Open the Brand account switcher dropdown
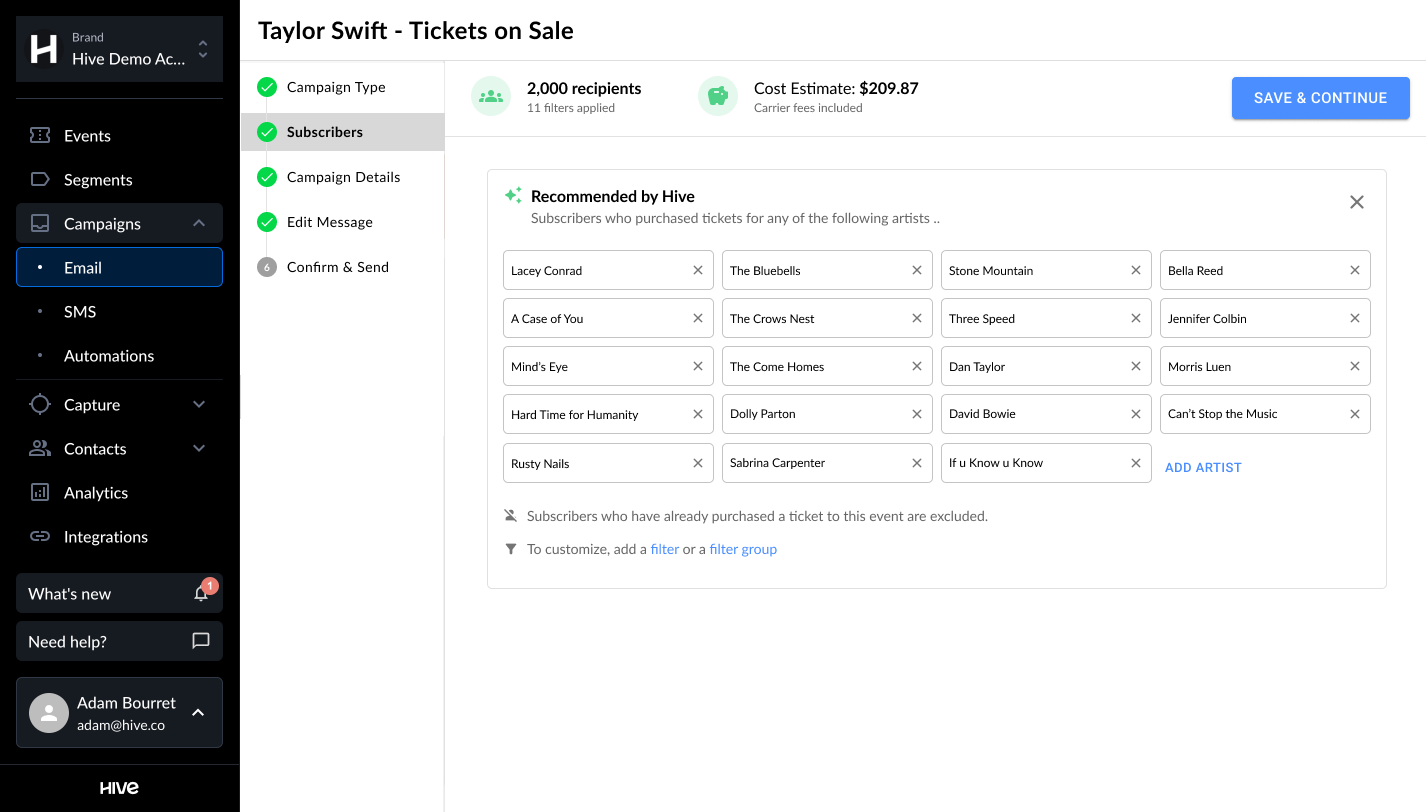The width and height of the screenshot is (1426, 812). point(119,49)
